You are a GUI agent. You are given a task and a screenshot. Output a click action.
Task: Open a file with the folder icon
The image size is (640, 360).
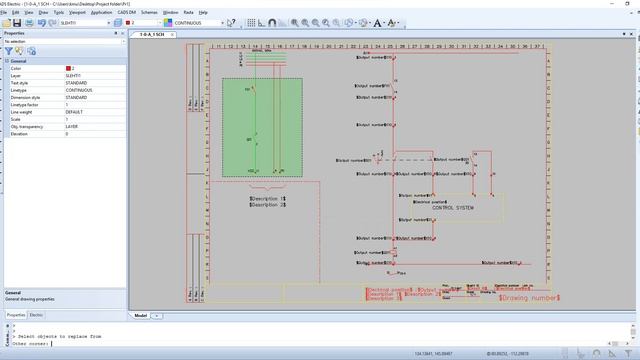[7, 23]
